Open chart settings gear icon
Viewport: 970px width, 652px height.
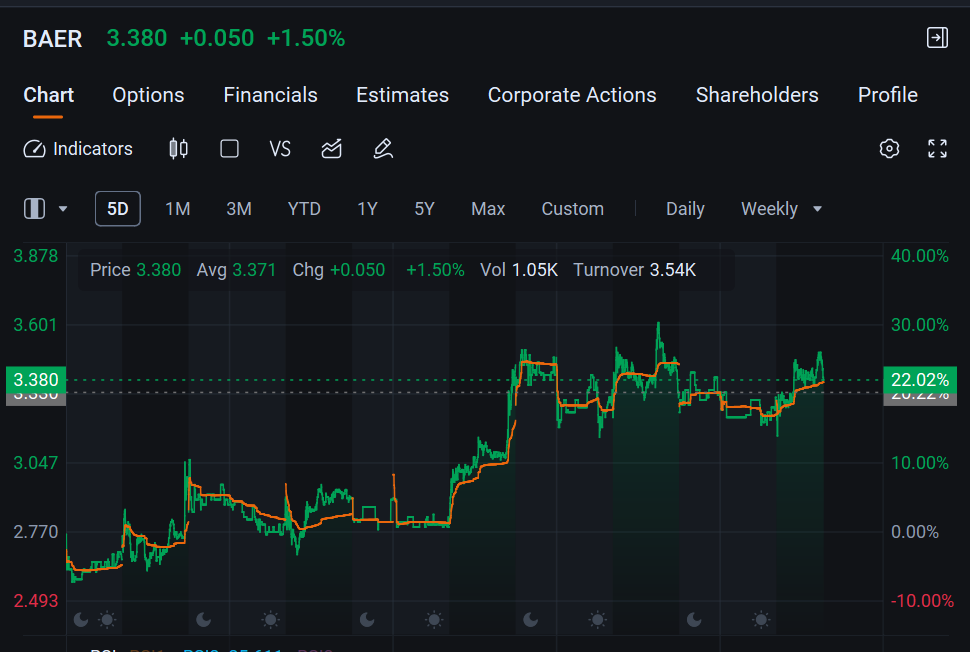point(890,148)
